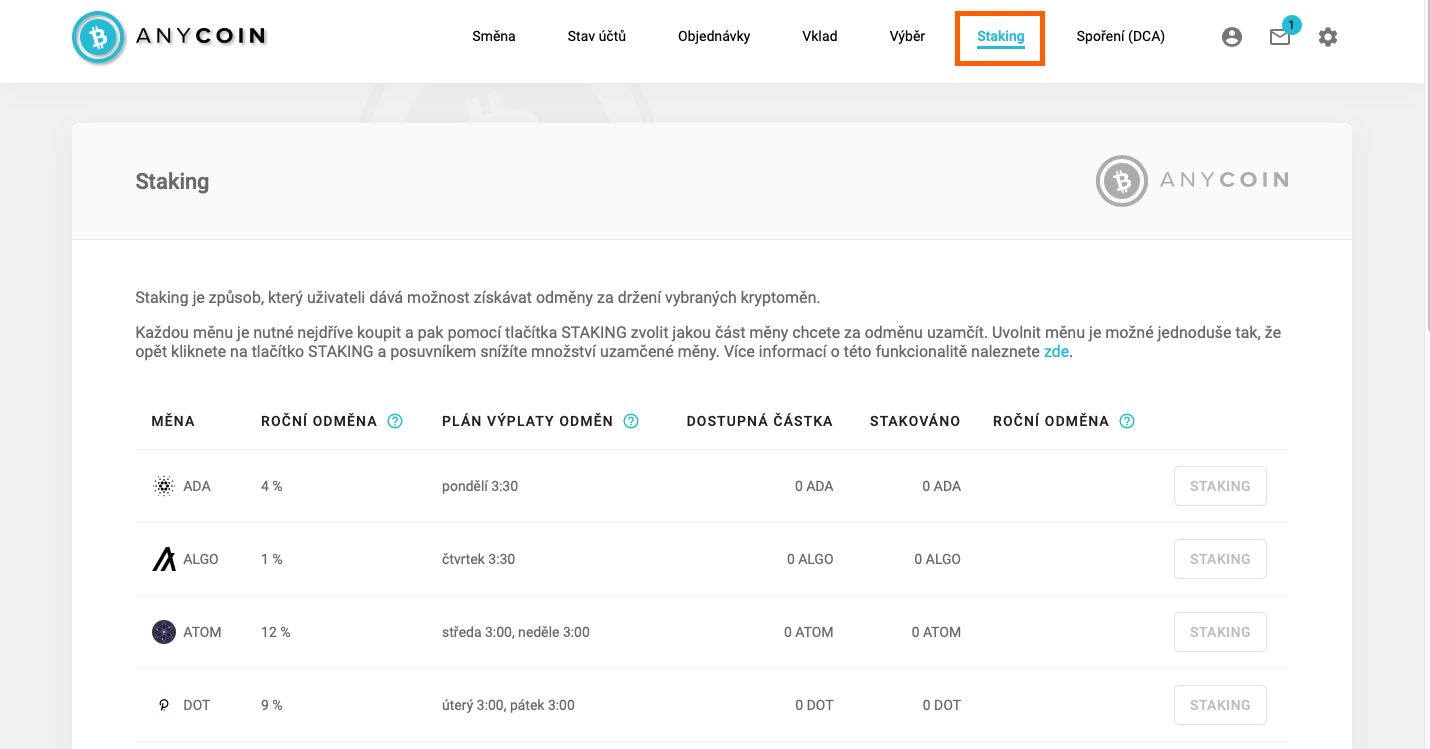Click the Anycoin logo in the header
The image size is (1430, 749).
[170, 38]
